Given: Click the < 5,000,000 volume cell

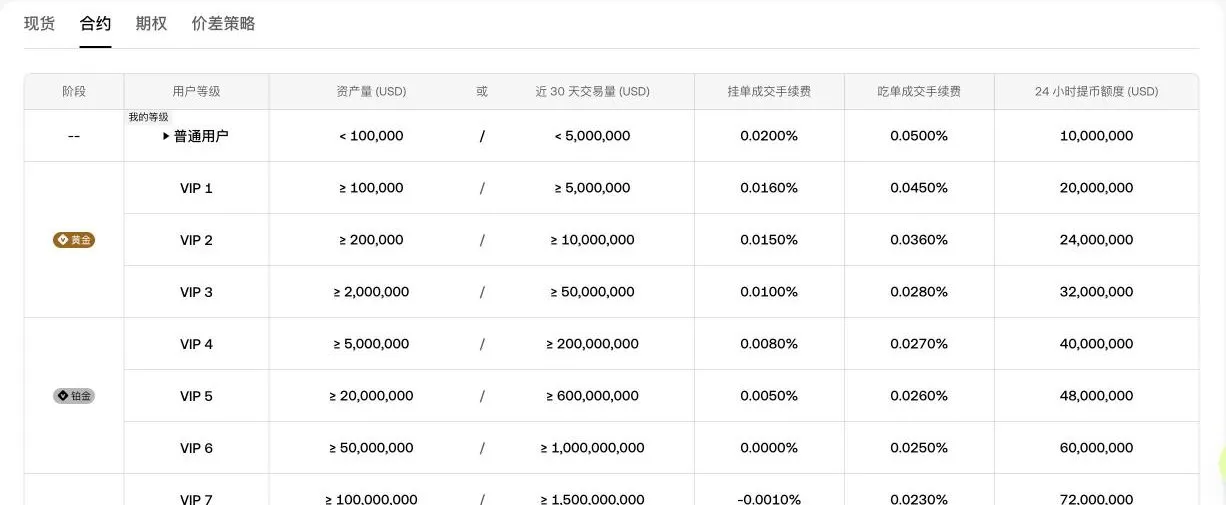Looking at the screenshot, I should (592, 136).
